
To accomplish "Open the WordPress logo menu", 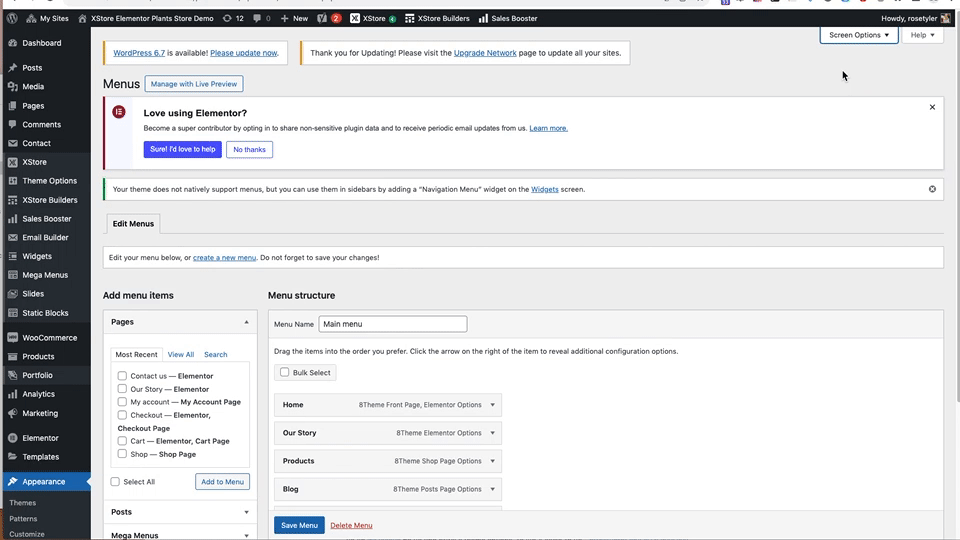I will (12, 18).
